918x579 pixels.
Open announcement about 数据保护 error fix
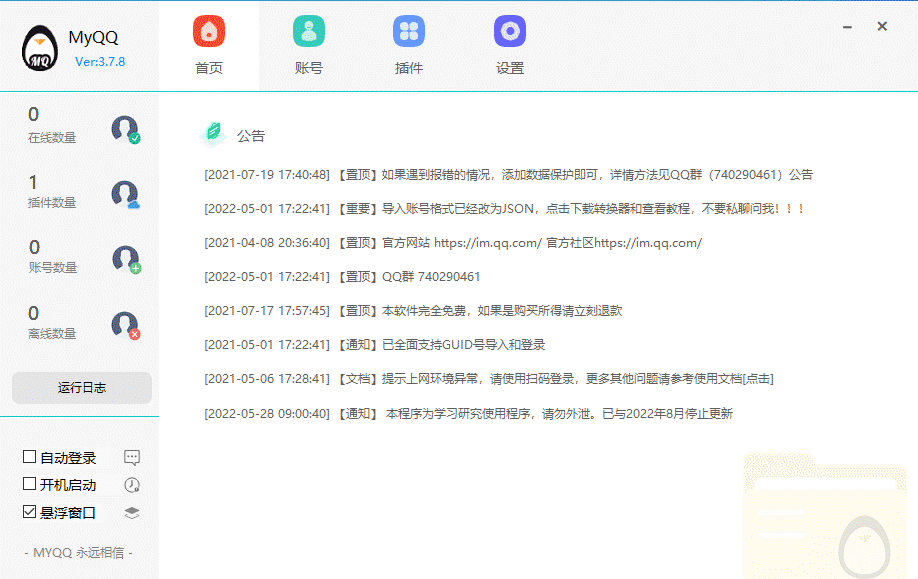pyautogui.click(x=508, y=174)
